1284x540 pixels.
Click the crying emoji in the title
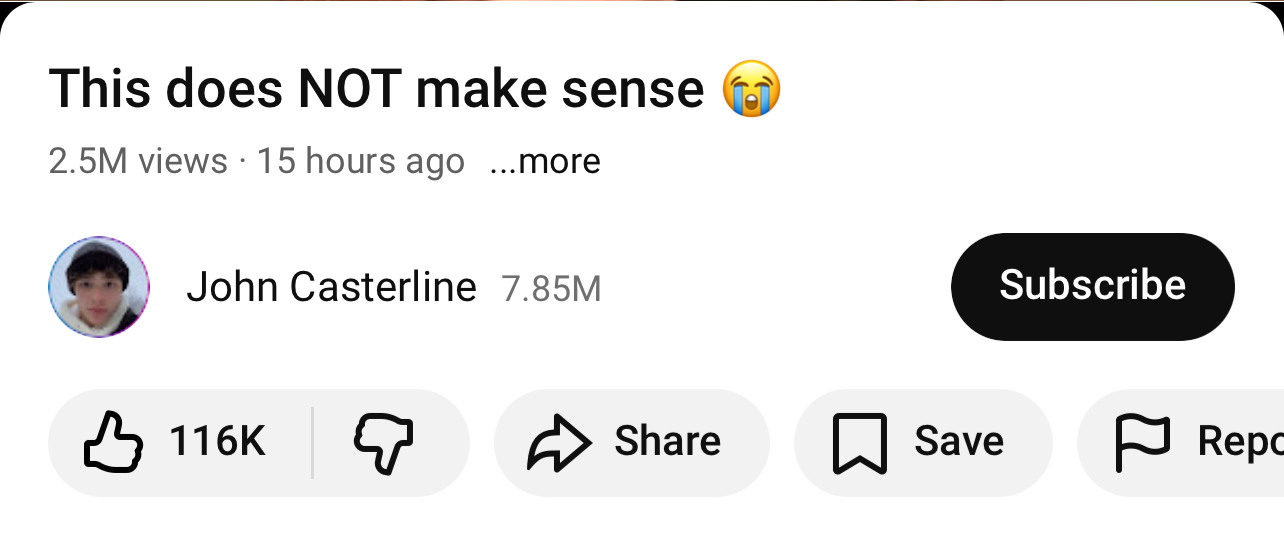point(751,88)
